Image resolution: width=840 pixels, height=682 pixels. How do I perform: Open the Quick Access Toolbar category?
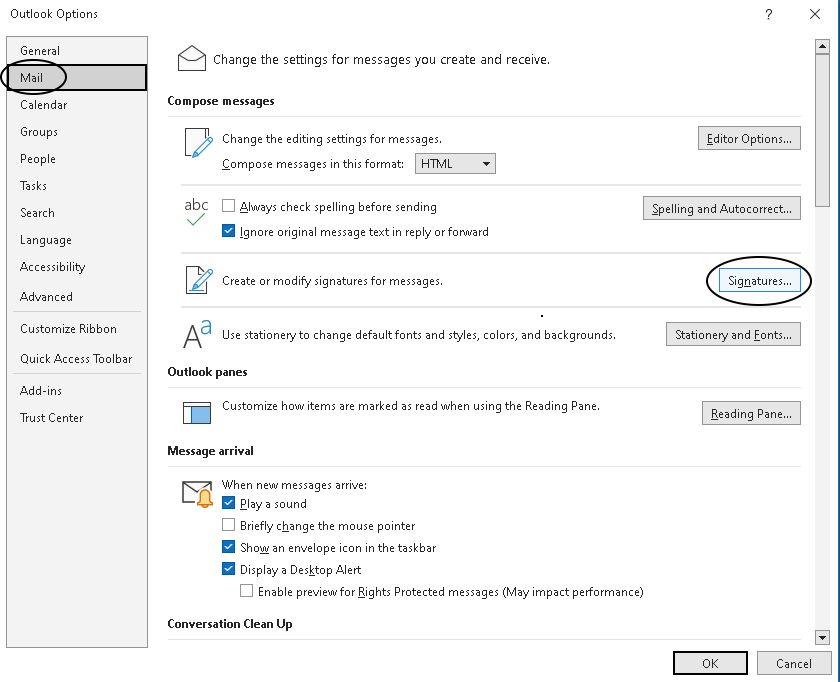tap(77, 358)
